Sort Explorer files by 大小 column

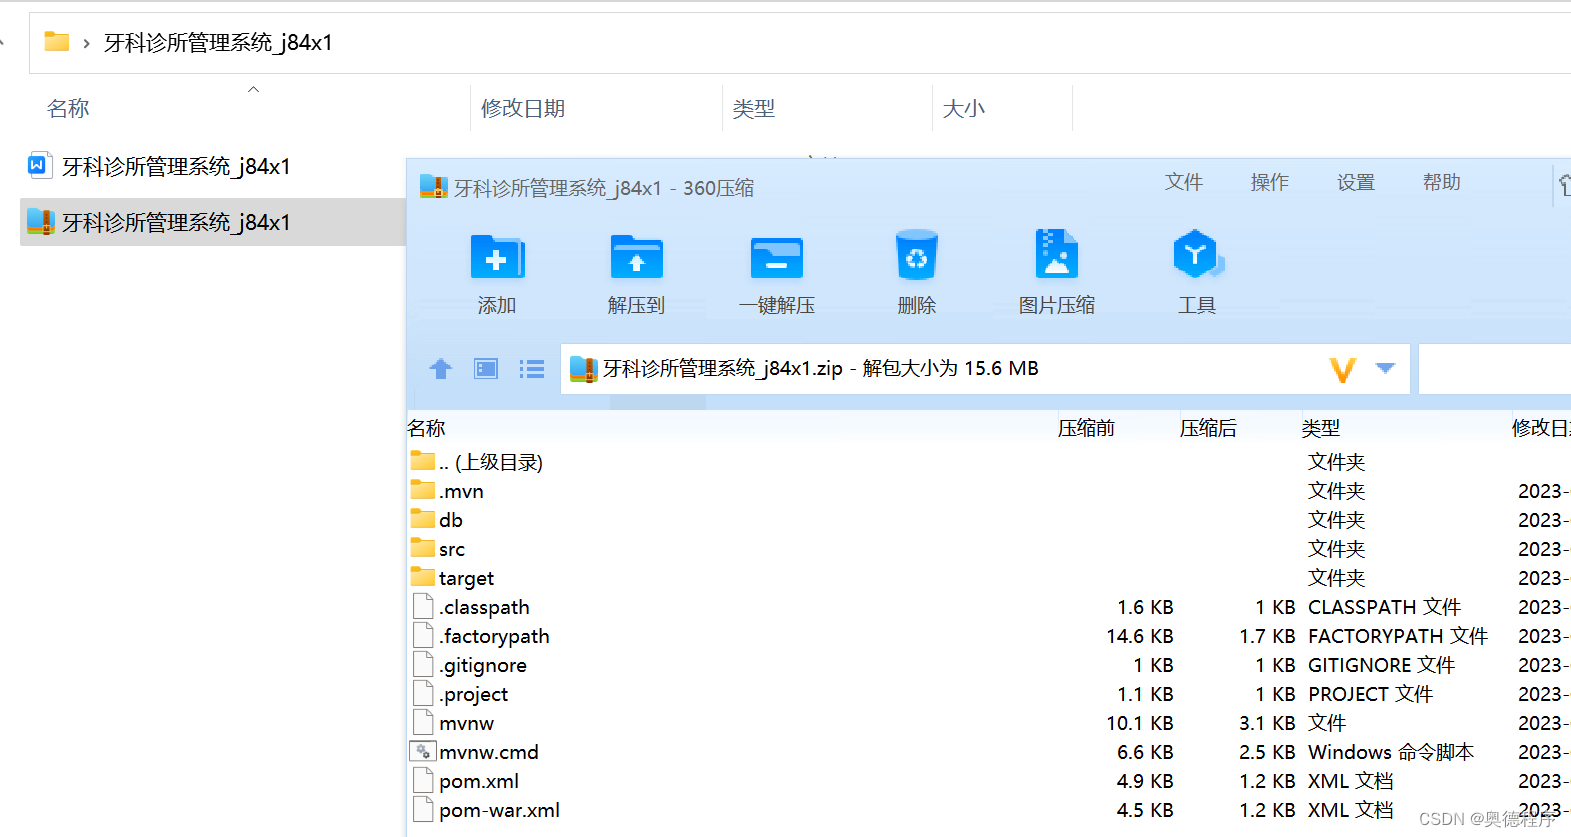964,108
